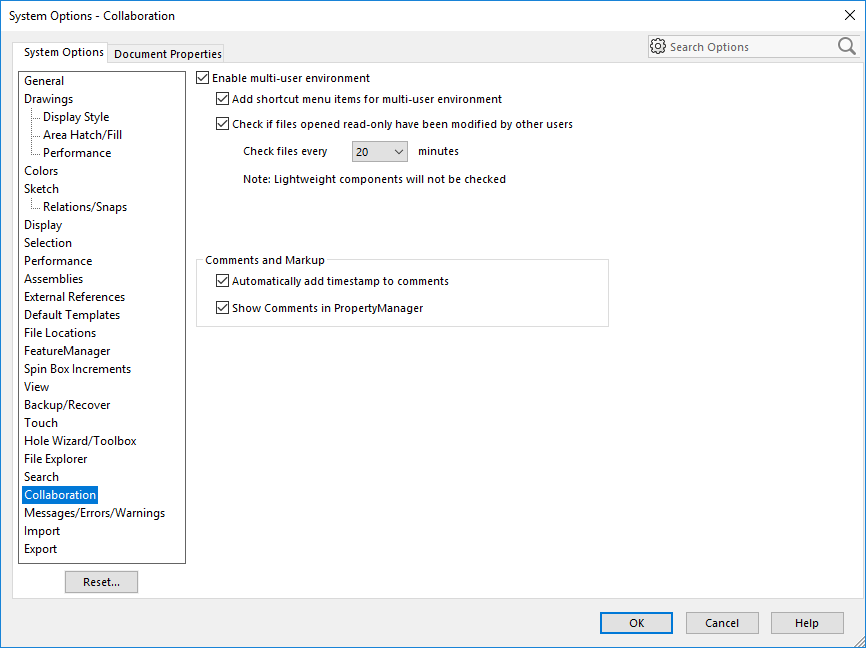
Task: Select the System Options tab
Action: [x=64, y=52]
